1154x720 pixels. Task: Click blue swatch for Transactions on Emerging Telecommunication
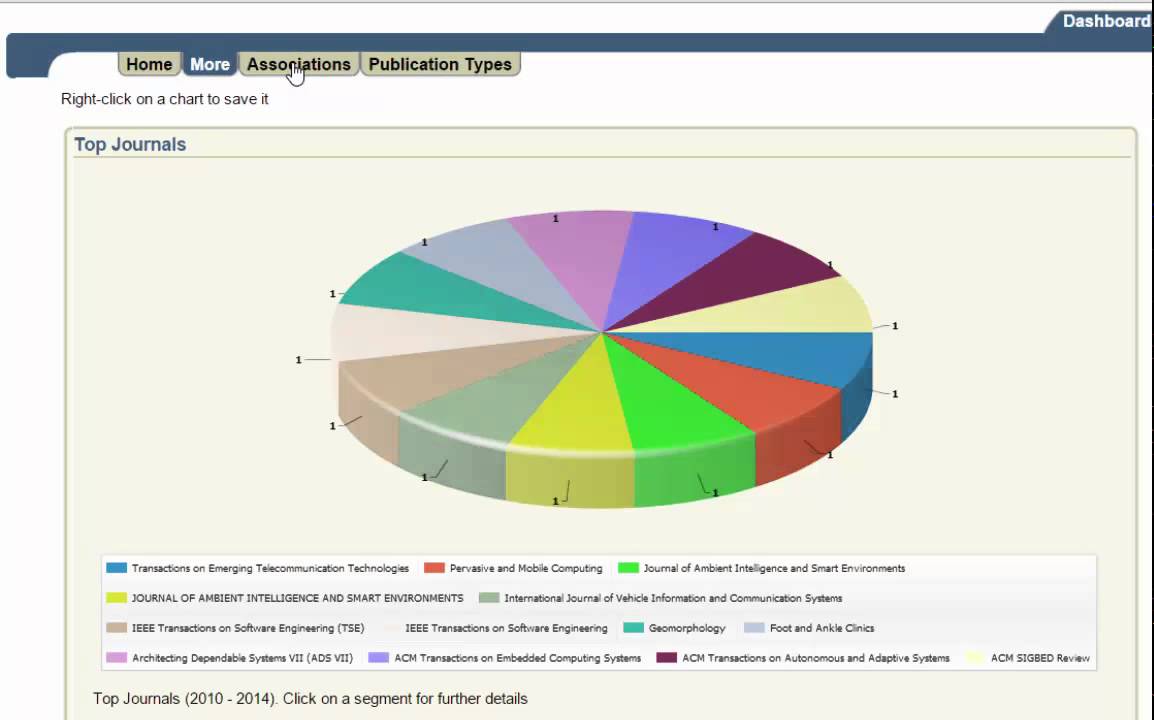pyautogui.click(x=116, y=568)
